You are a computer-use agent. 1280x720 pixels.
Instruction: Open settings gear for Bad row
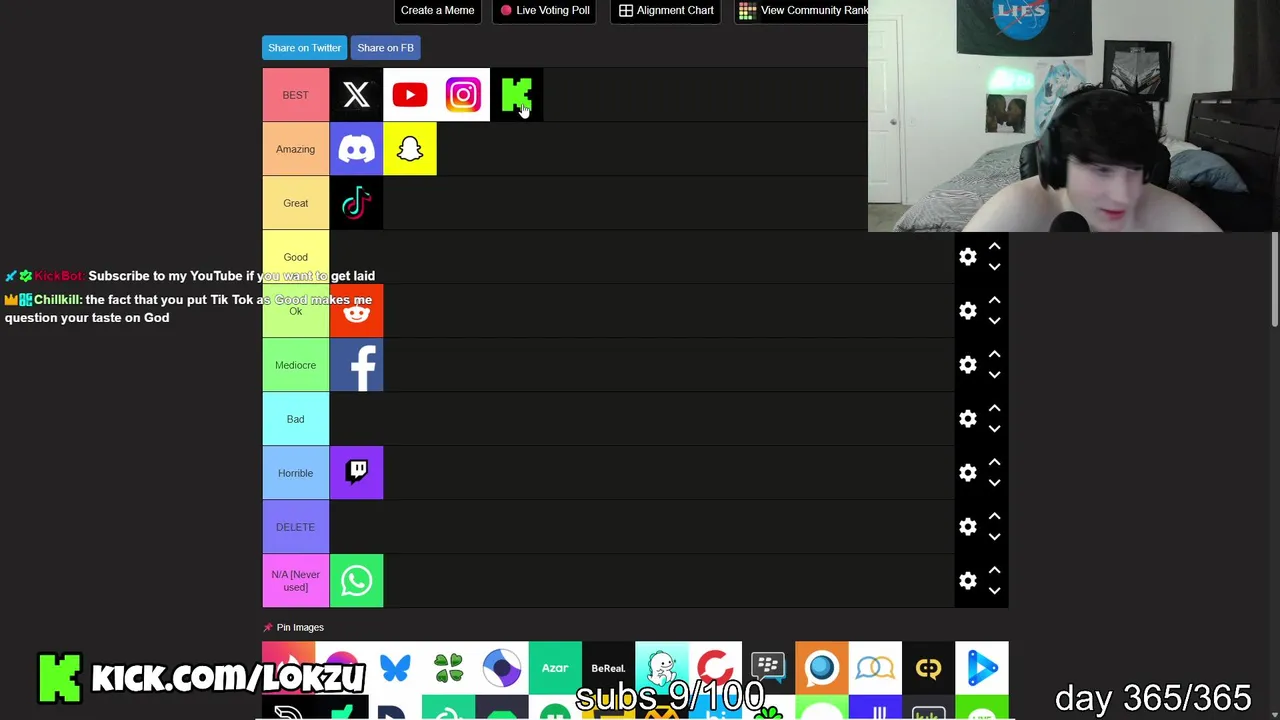click(968, 419)
